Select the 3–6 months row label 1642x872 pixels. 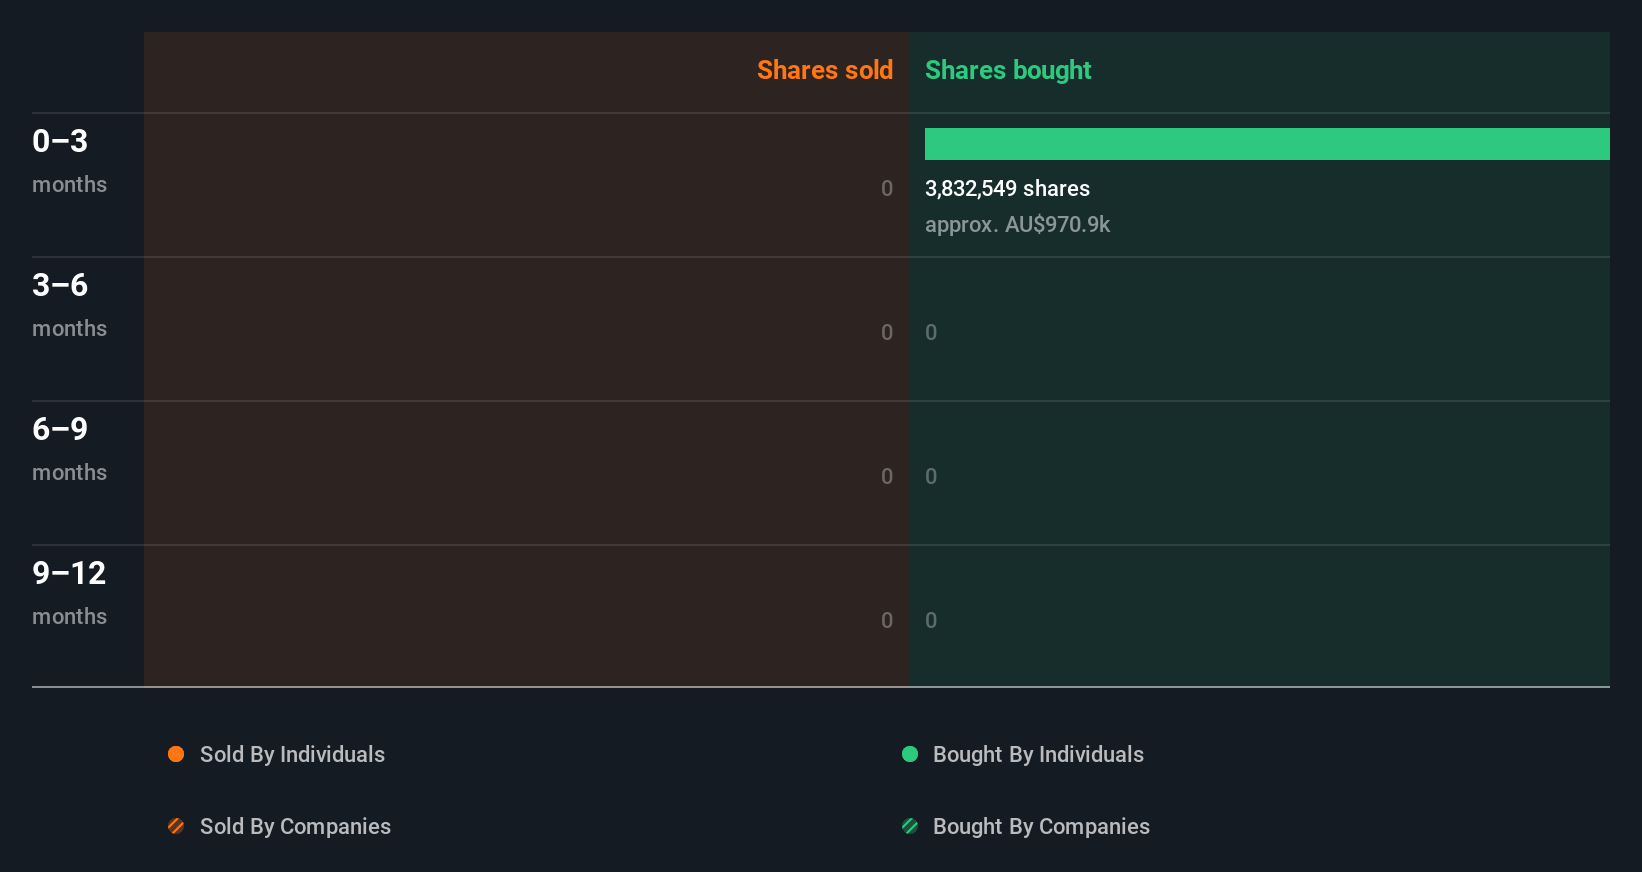pos(69,304)
